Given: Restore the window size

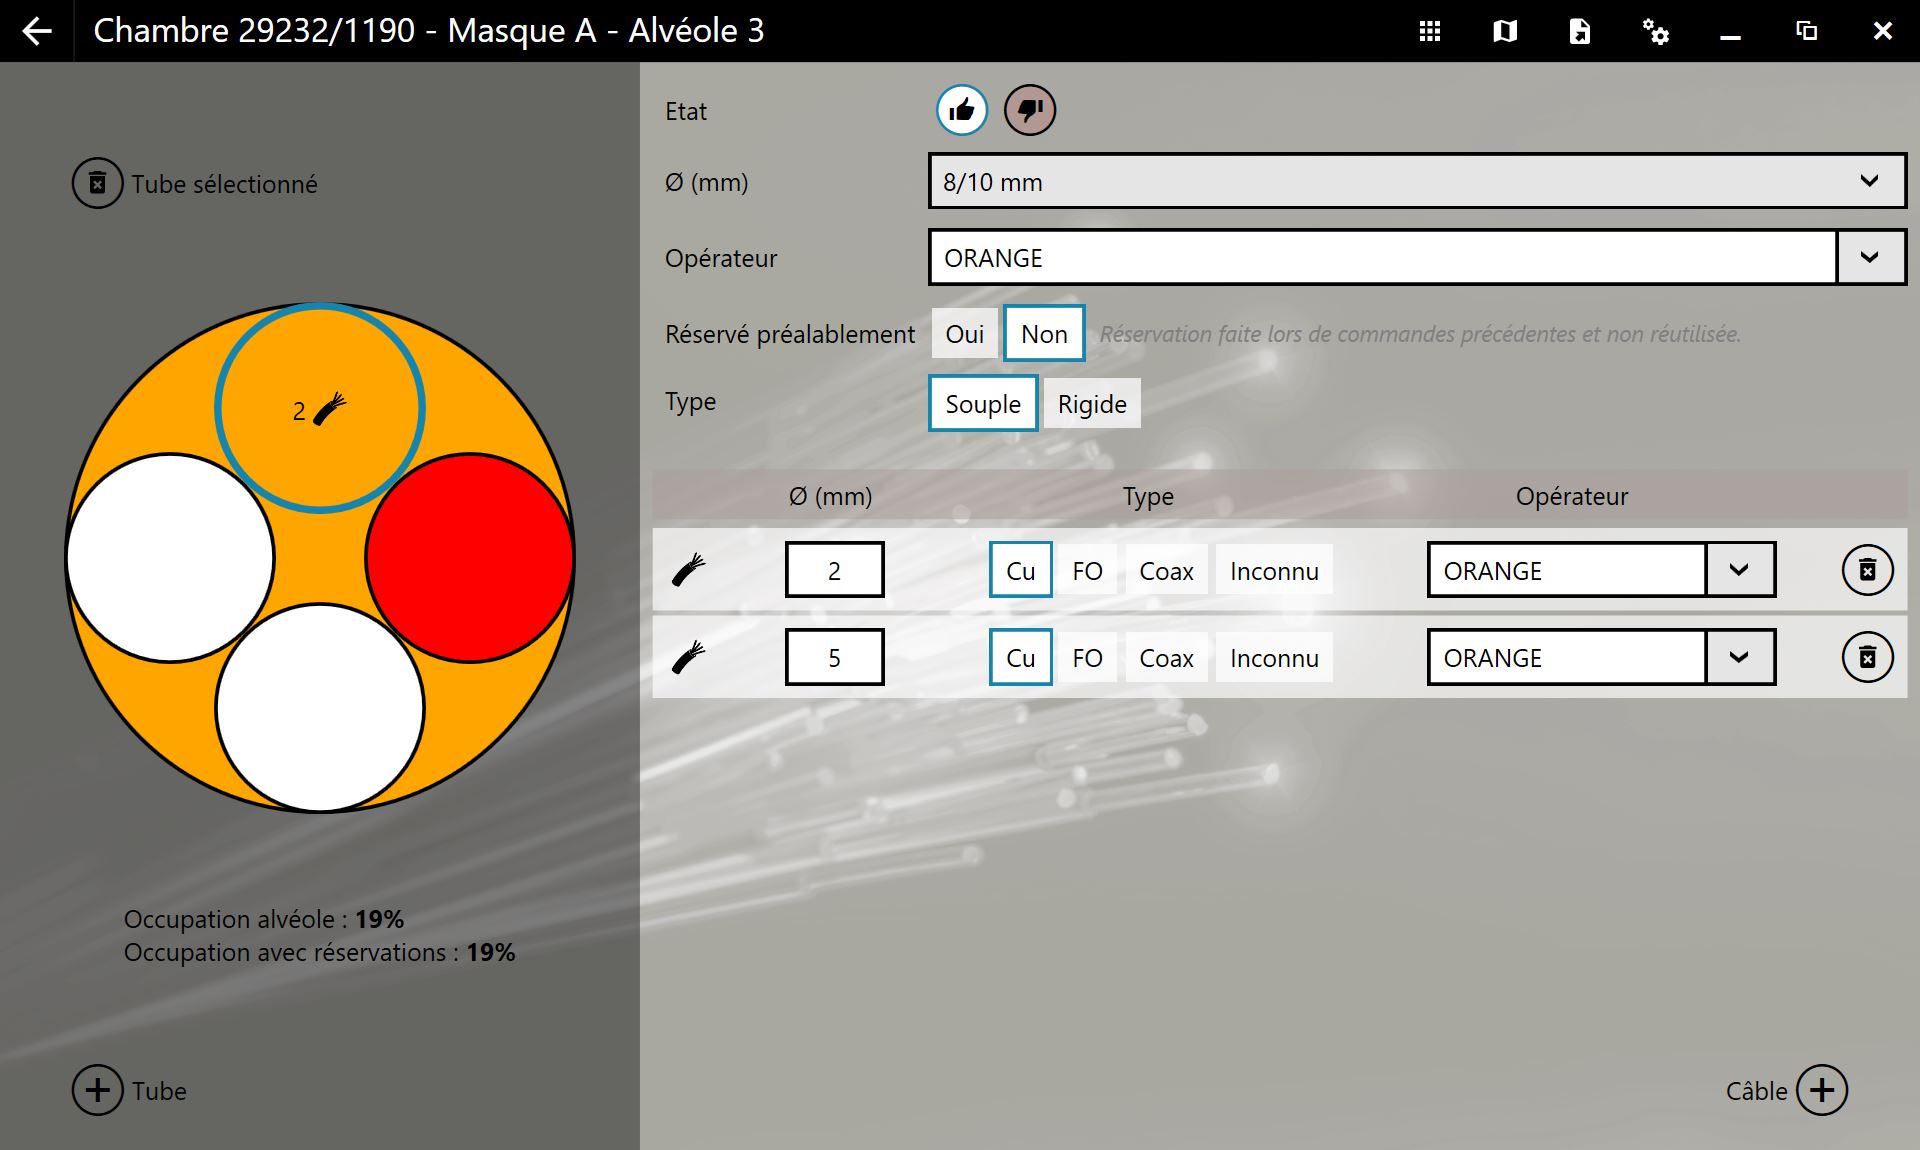Looking at the screenshot, I should point(1806,31).
